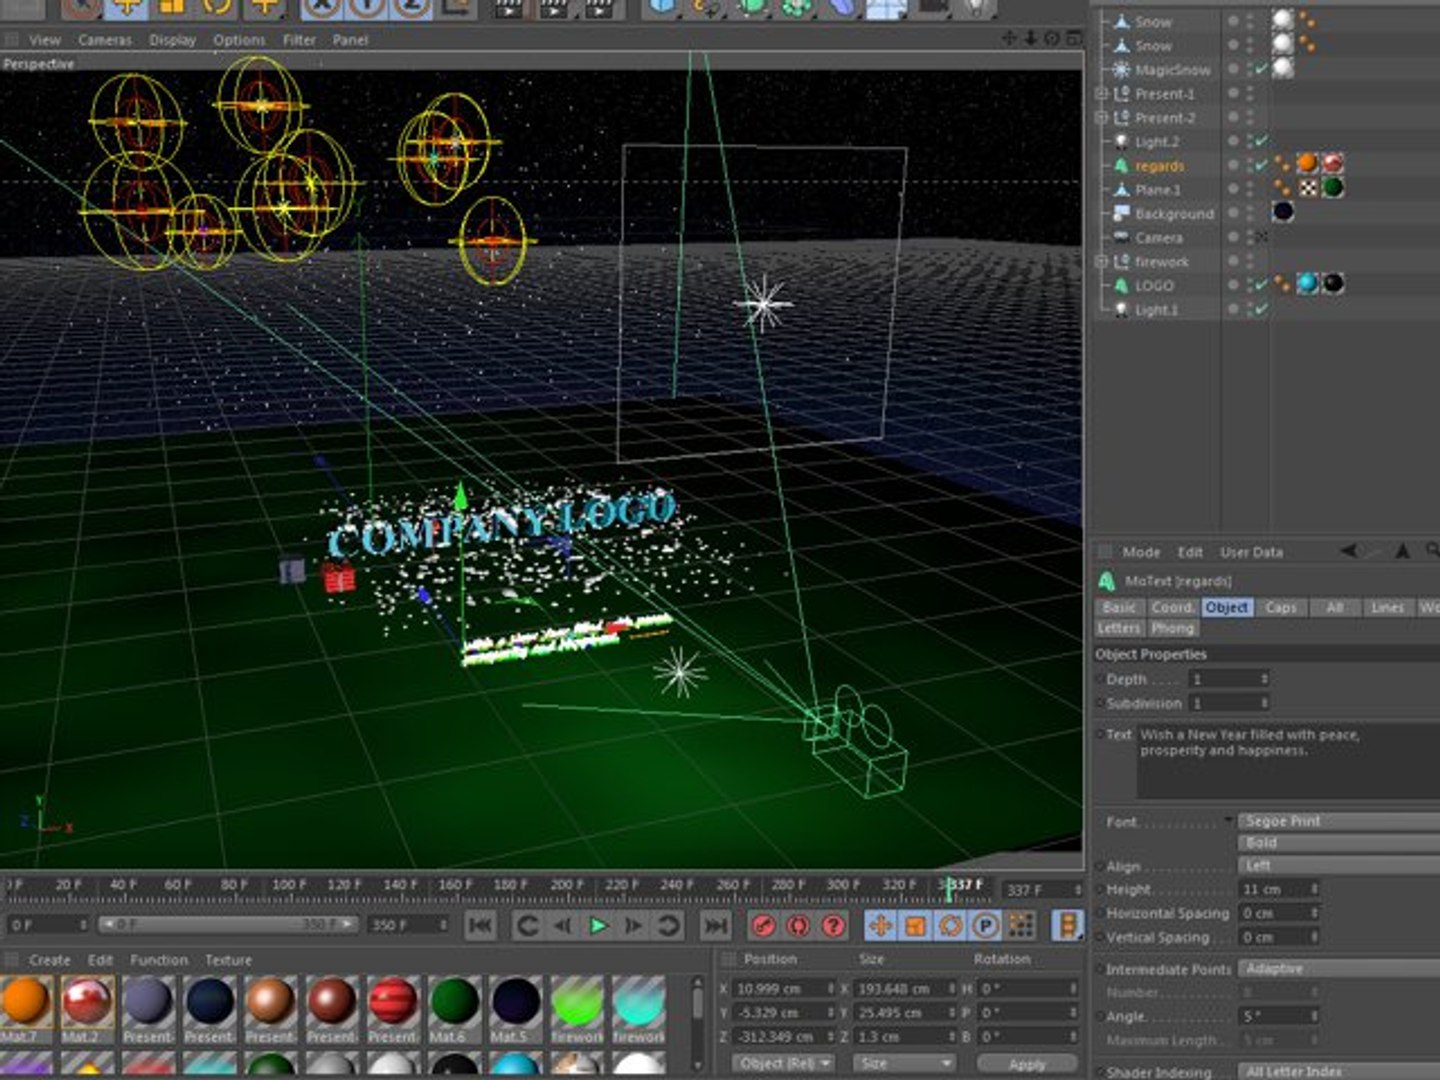This screenshot has width=1440, height=1080.
Task: Click the timeline ruler at 200 F
Action: coord(566,885)
